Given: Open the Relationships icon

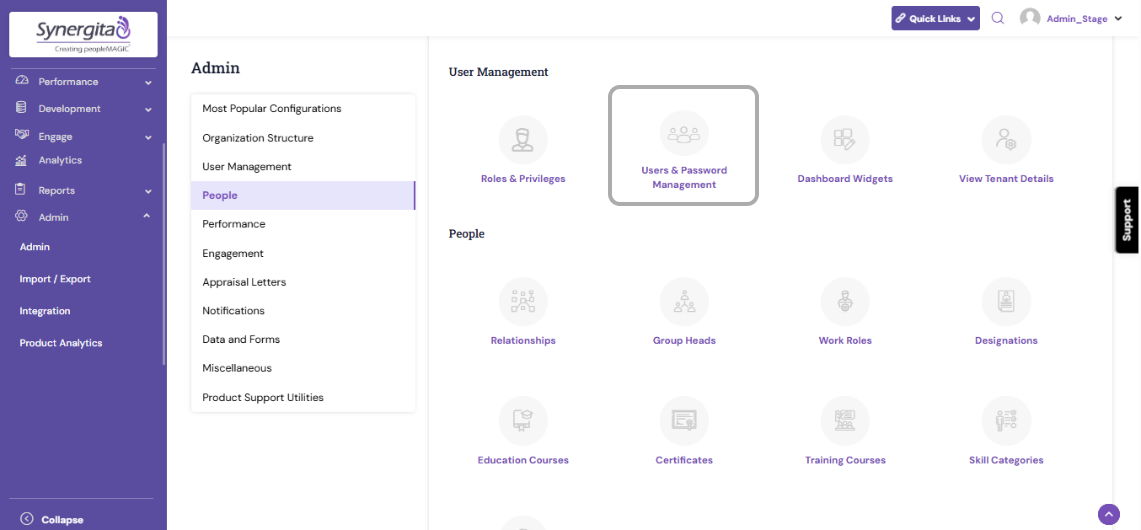Looking at the screenshot, I should [x=523, y=301].
